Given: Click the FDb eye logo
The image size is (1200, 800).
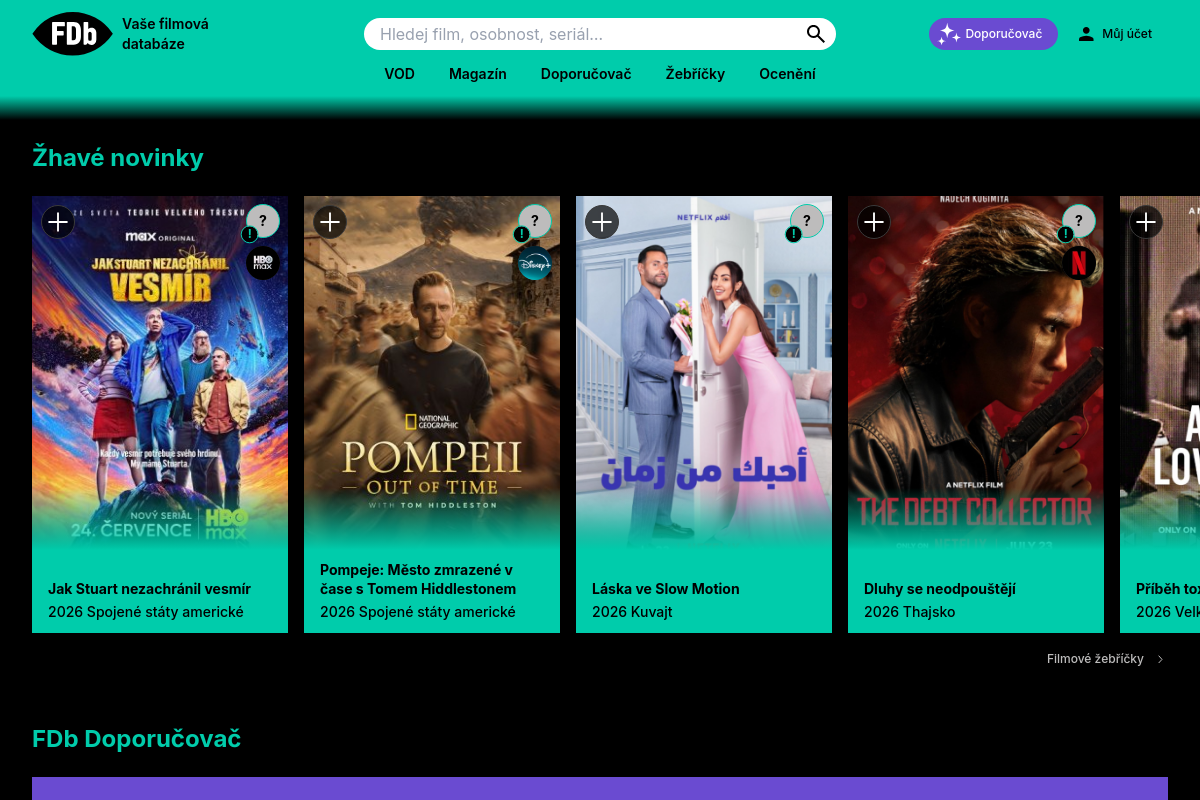Looking at the screenshot, I should coord(73,34).
